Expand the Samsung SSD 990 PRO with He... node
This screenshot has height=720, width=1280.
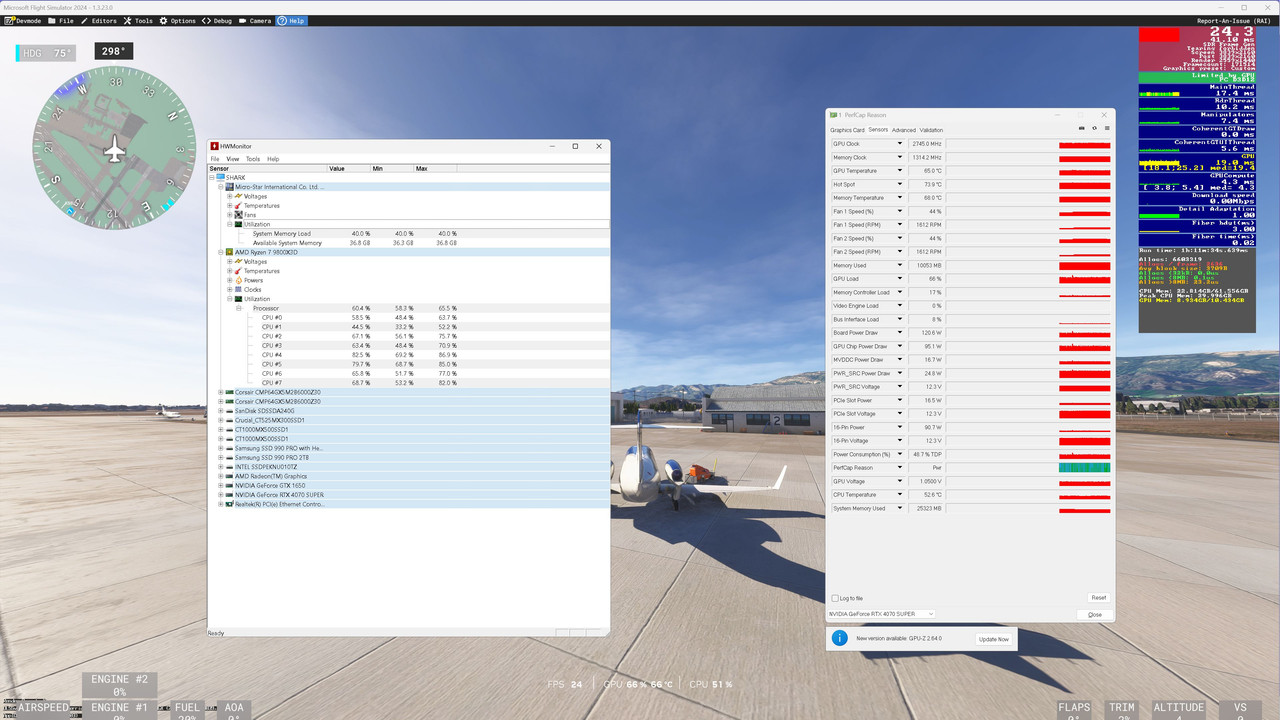pos(220,448)
